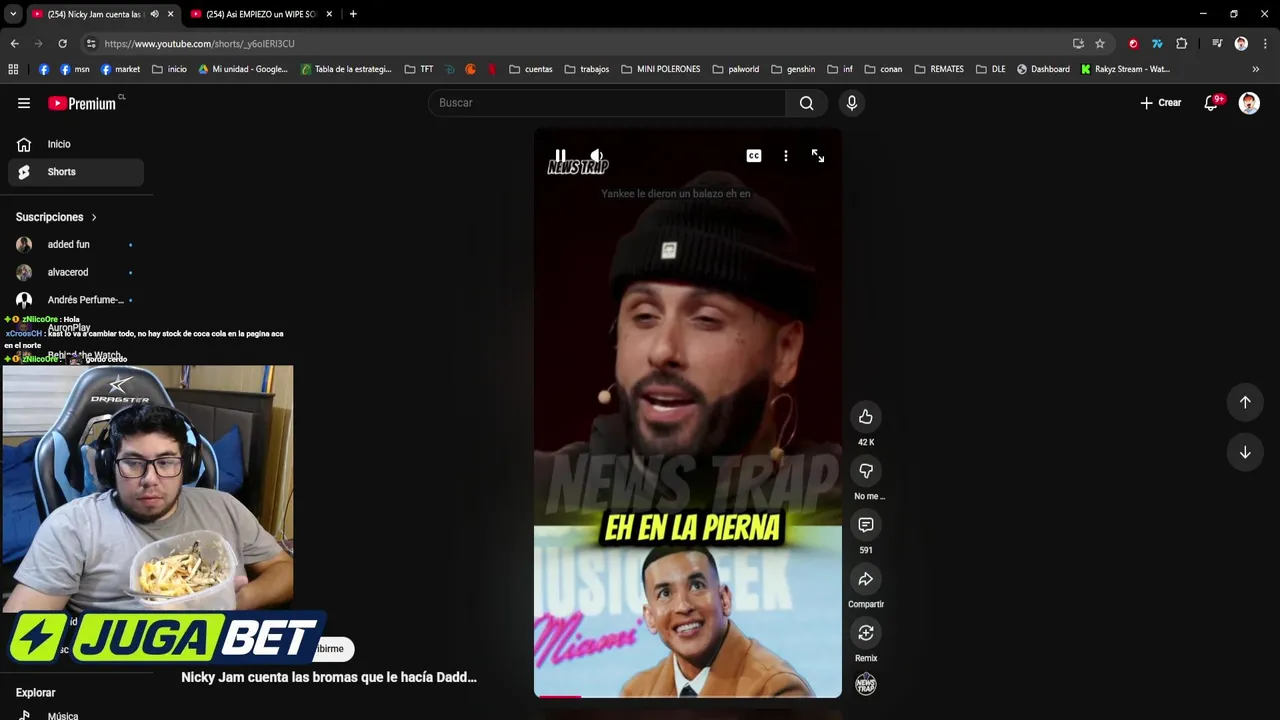Image resolution: width=1280 pixels, height=720 pixels.
Task: Open the YouTube hamburger guide menu
Action: click(x=24, y=103)
